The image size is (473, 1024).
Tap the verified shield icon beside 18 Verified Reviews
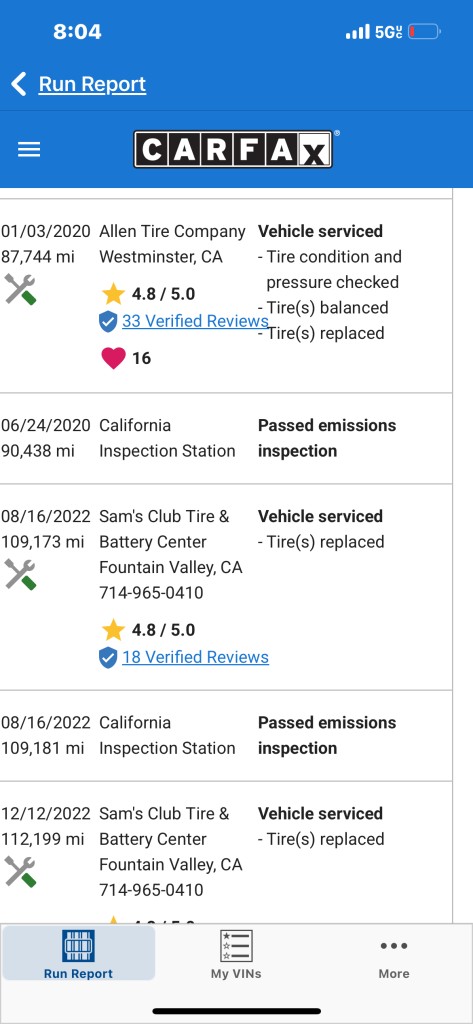(108, 657)
